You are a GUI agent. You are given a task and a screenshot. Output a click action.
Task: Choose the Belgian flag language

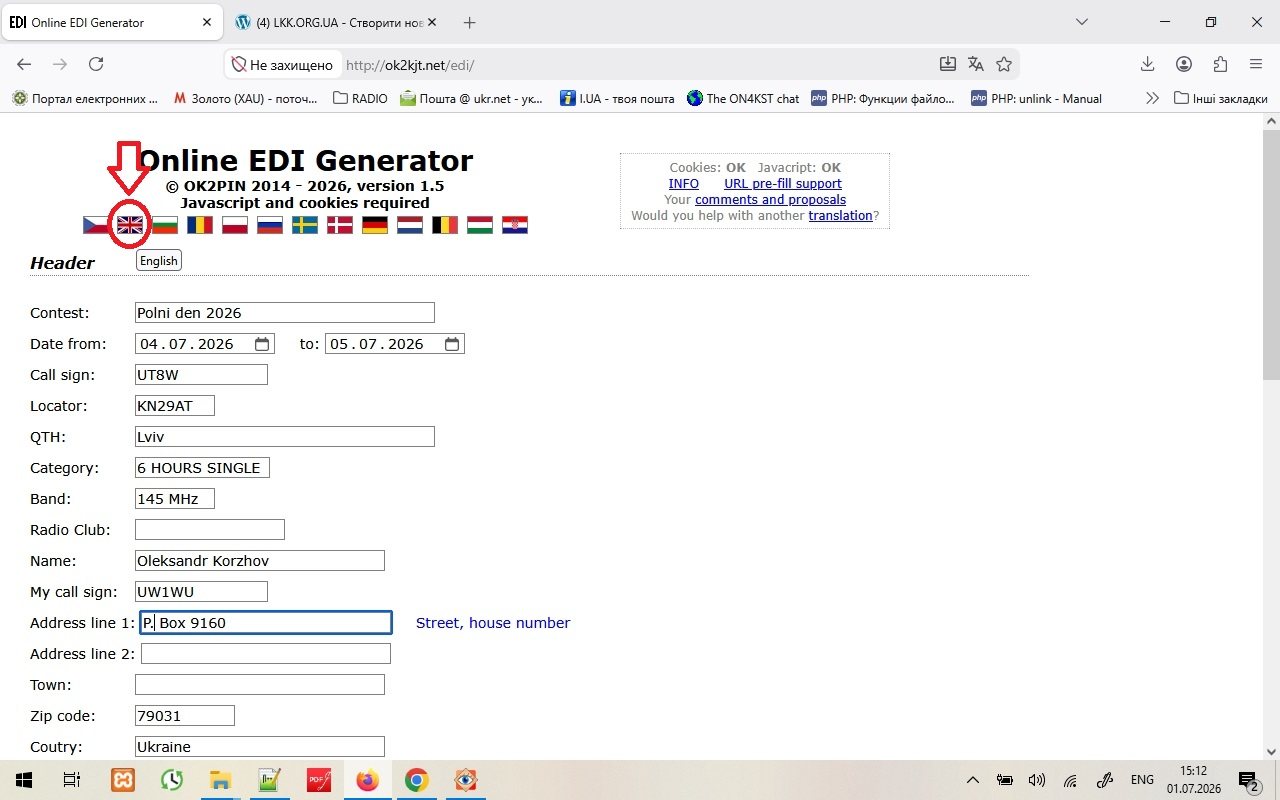(445, 226)
